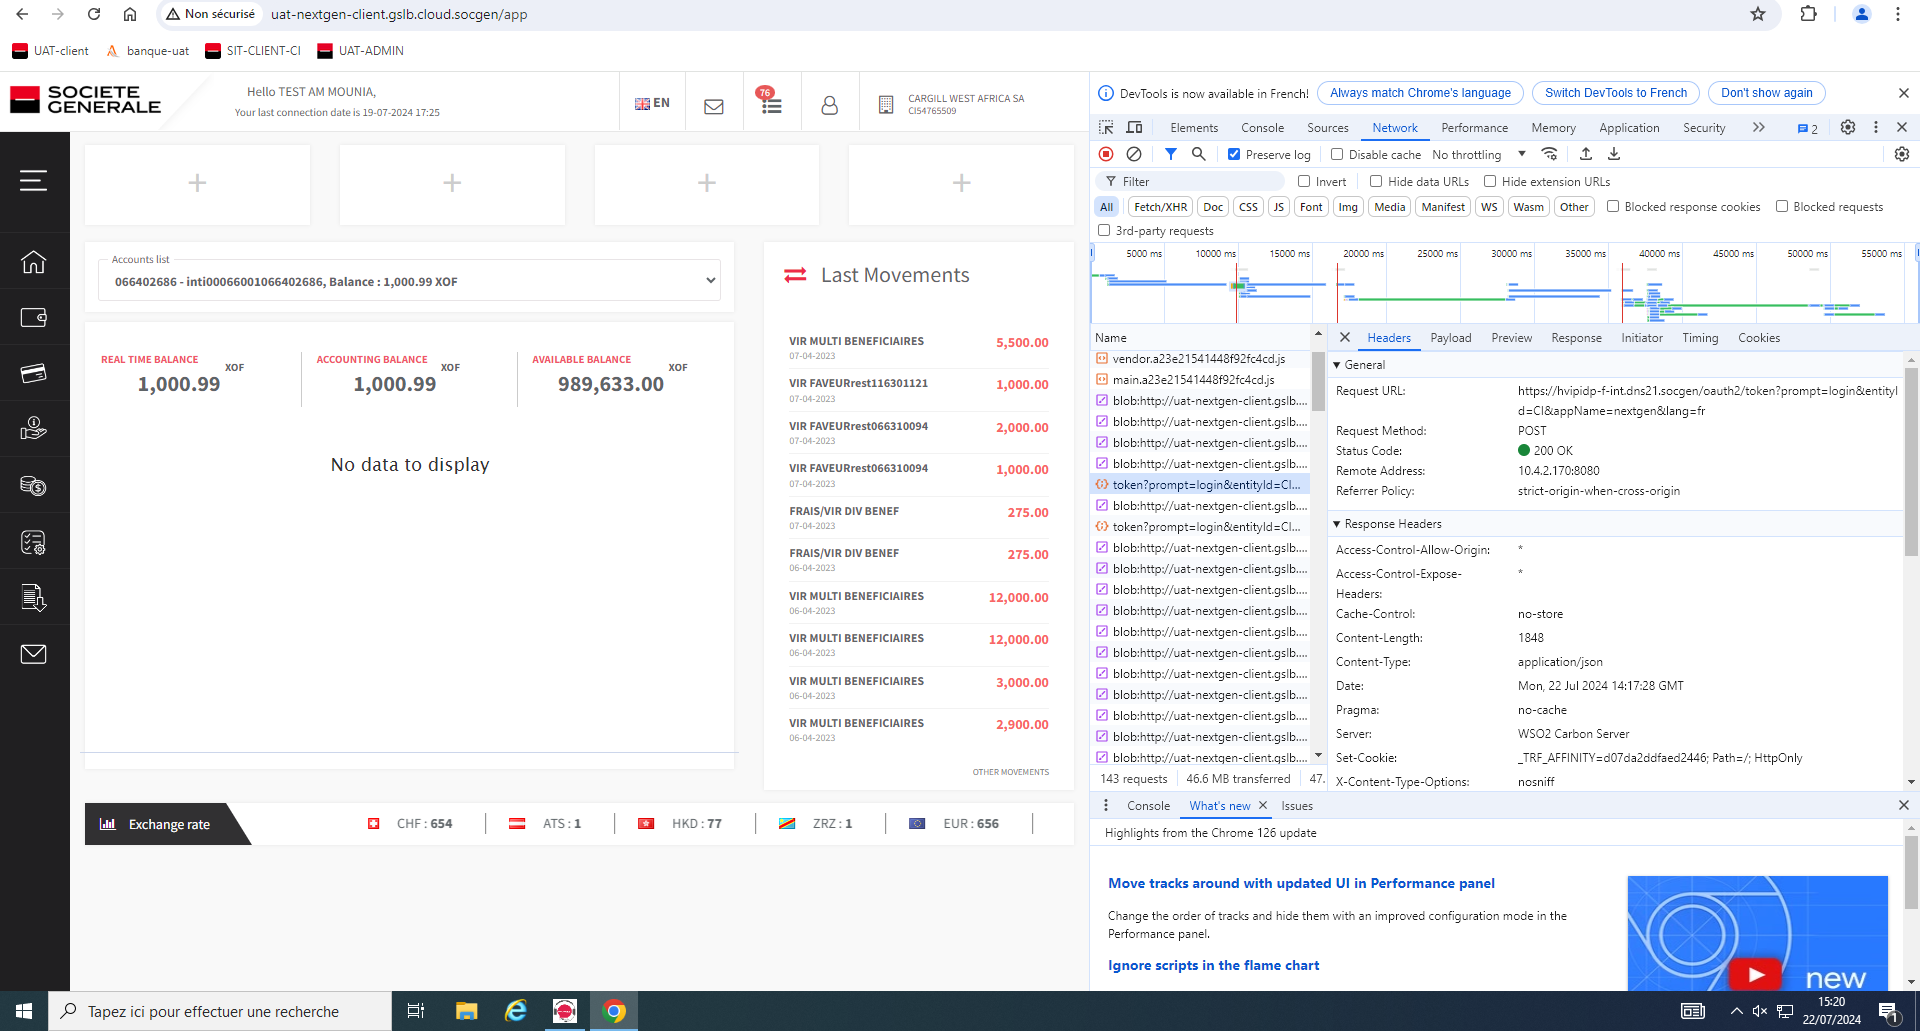Open the Windows Task View button
1920x1031 pixels.
pos(416,1011)
